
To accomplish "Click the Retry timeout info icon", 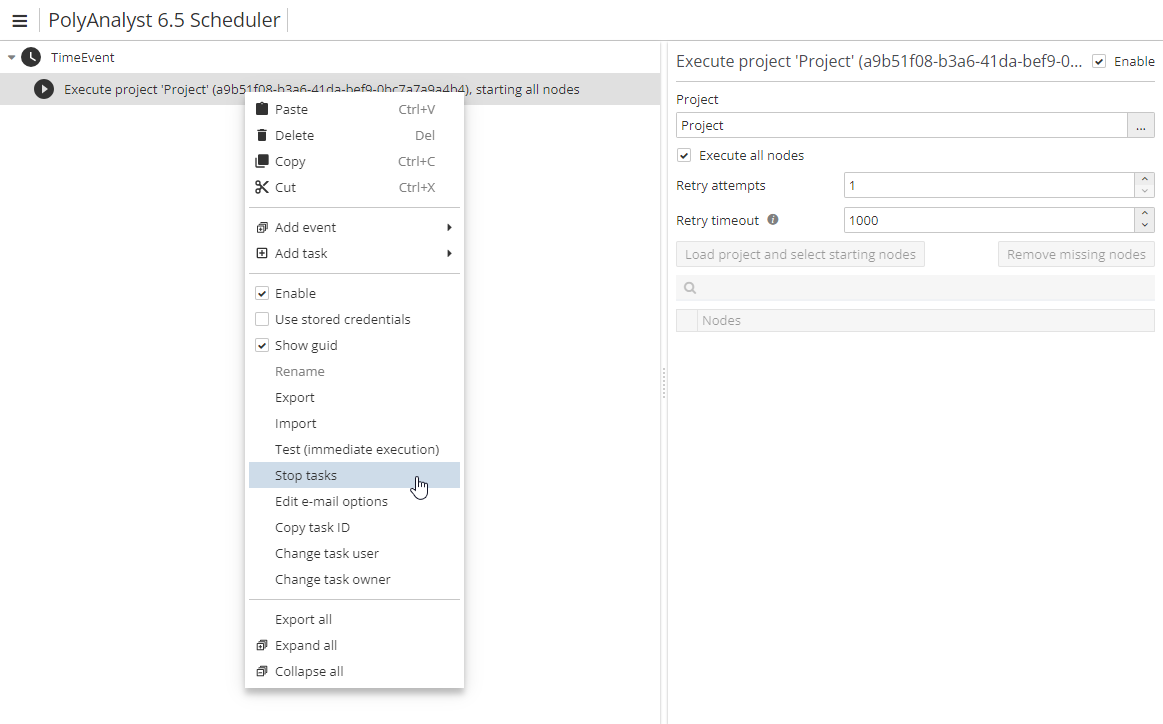I will pos(772,220).
